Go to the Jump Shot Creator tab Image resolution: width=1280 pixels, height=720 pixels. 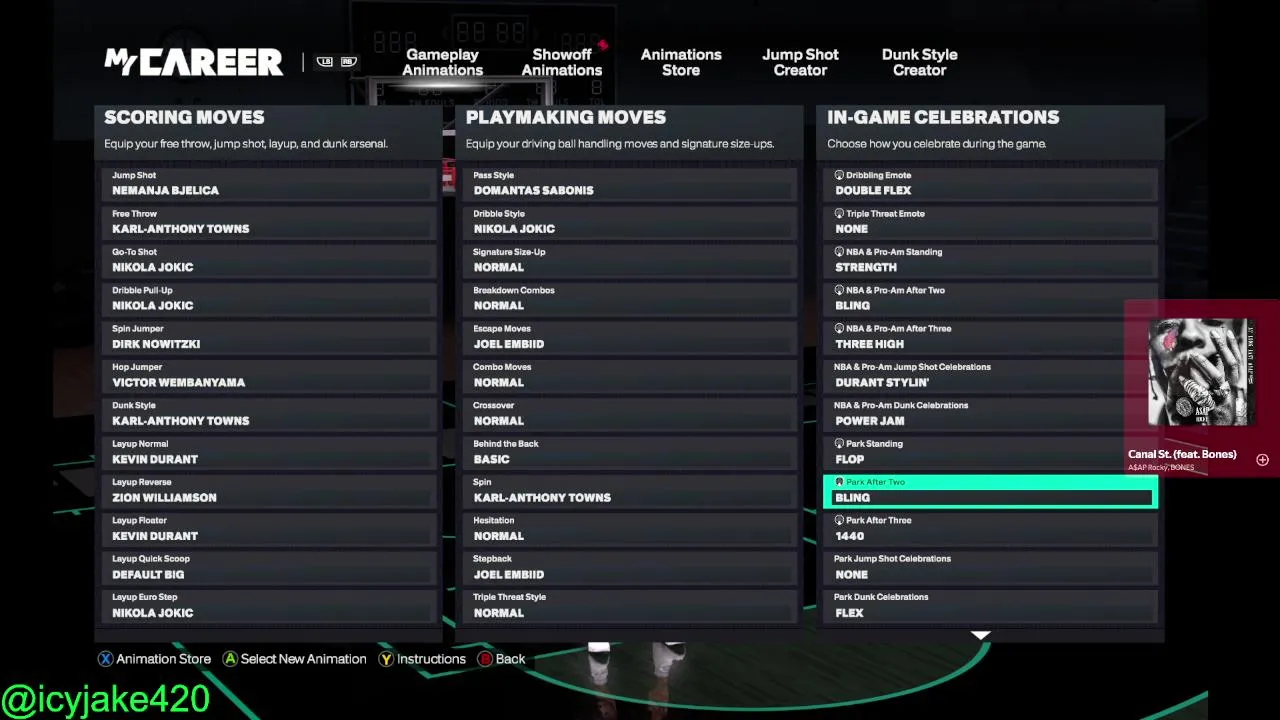click(800, 62)
